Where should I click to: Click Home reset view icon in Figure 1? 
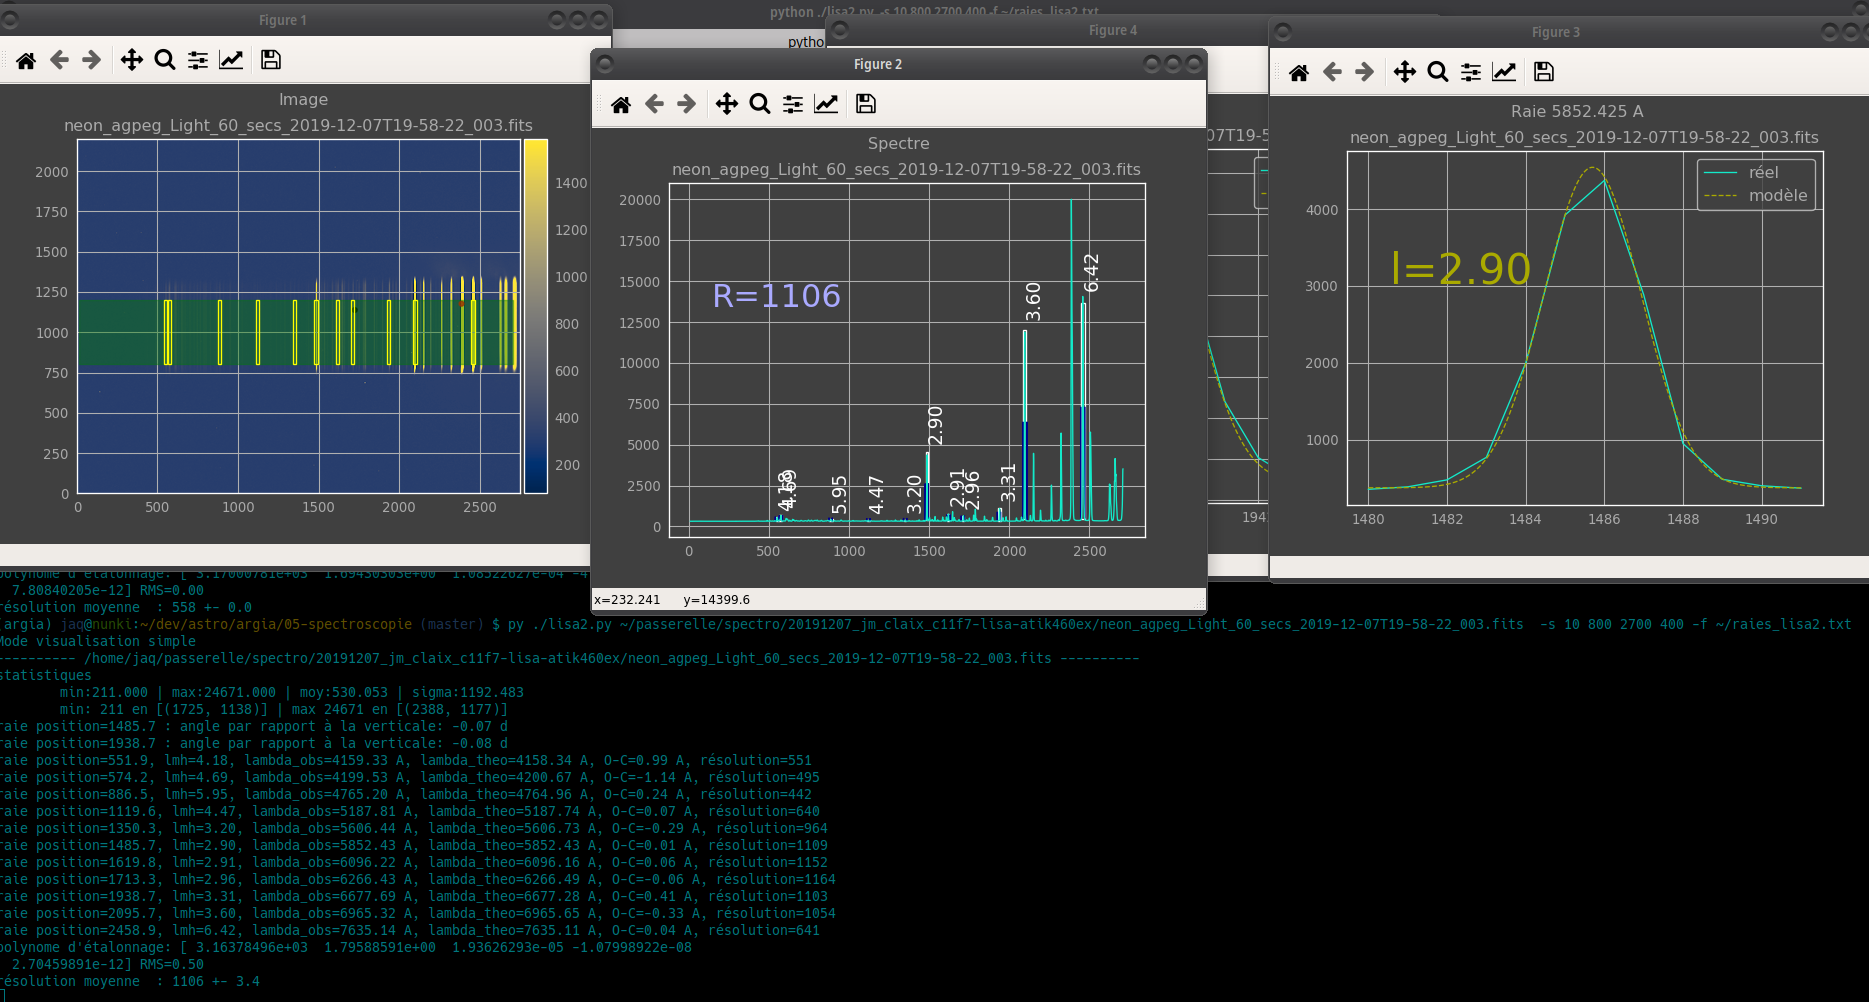click(26, 60)
